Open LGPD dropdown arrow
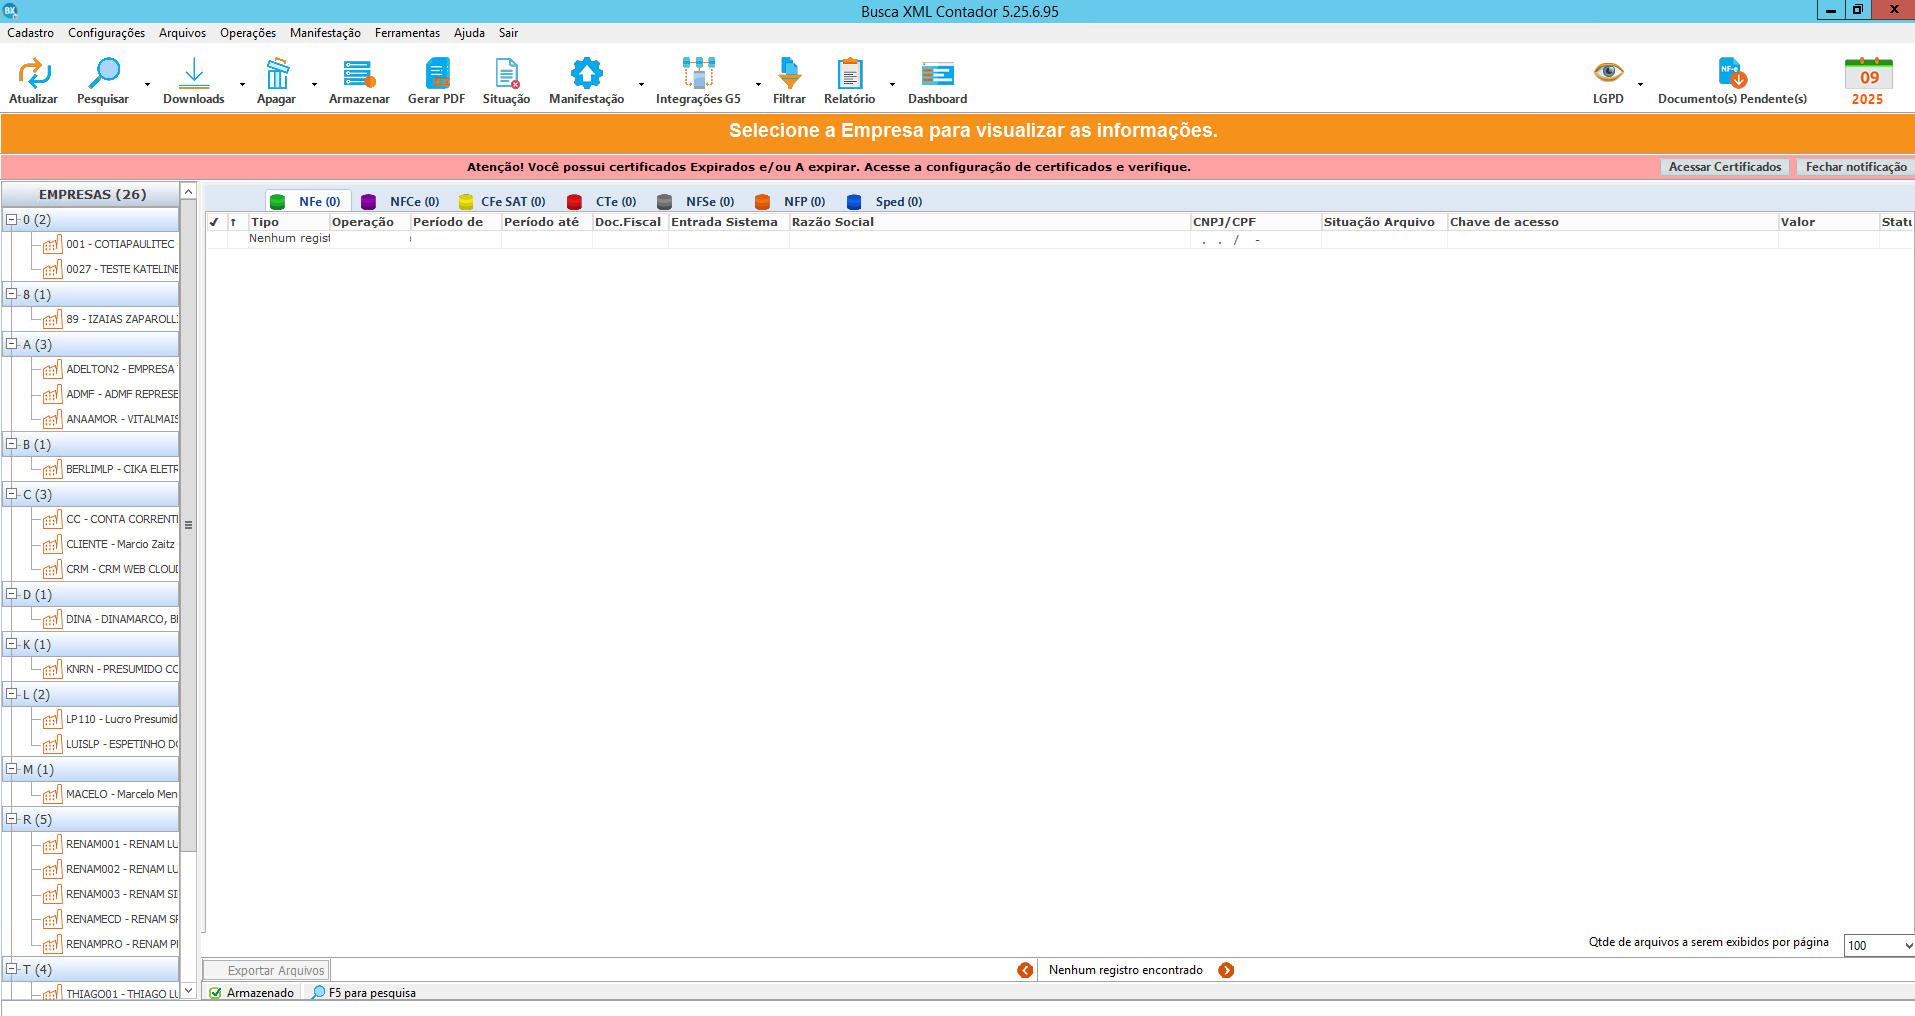 (x=1641, y=84)
